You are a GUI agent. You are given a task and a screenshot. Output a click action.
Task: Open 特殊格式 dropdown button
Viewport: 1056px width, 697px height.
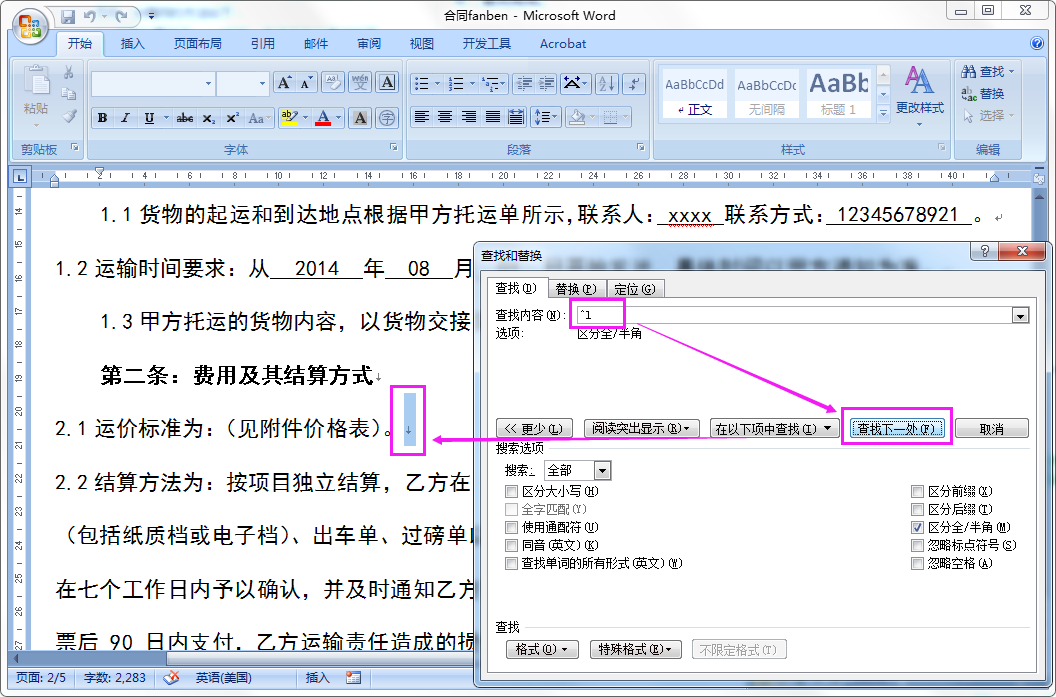635,649
